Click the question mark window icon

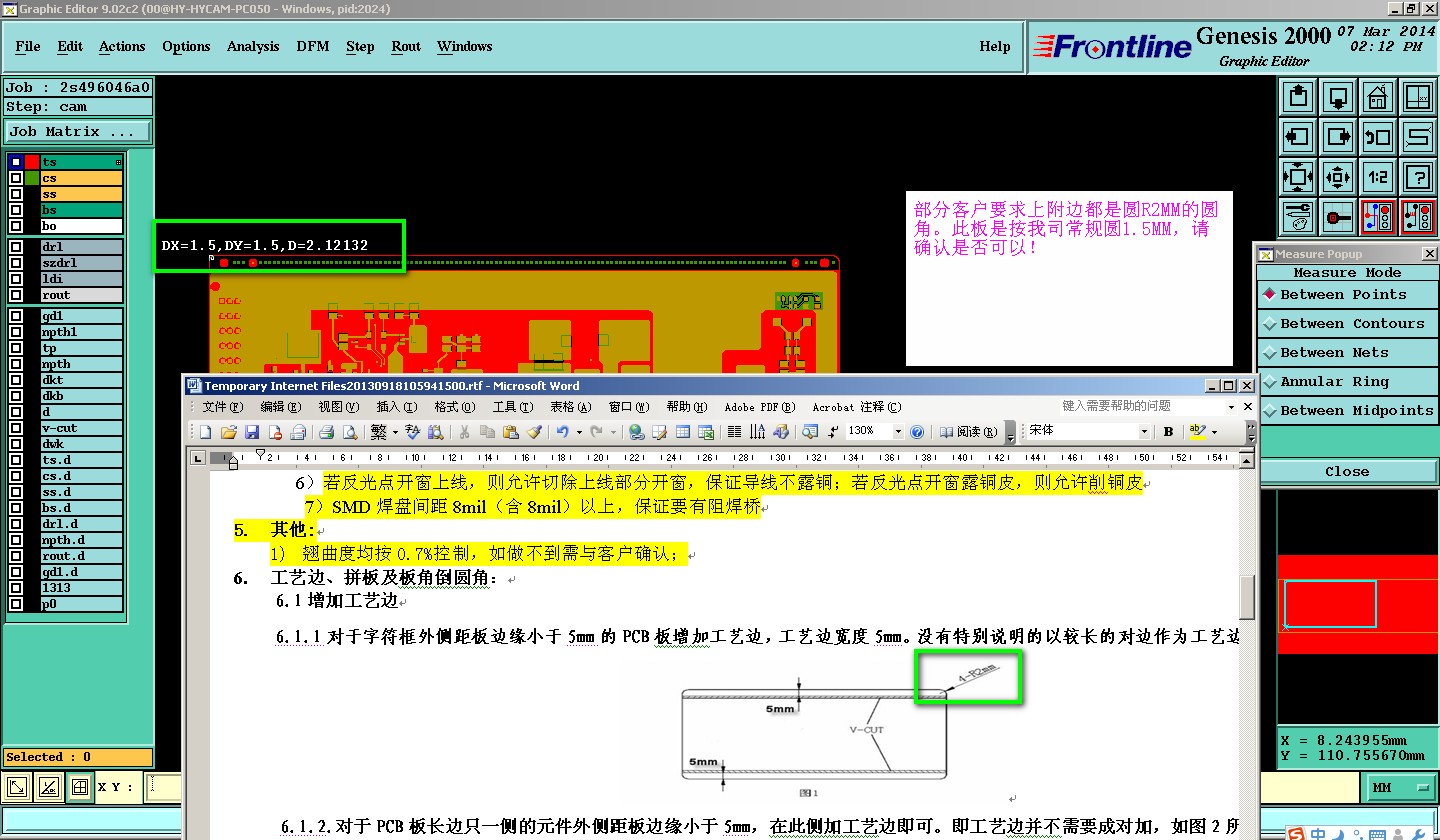tap(1418, 177)
